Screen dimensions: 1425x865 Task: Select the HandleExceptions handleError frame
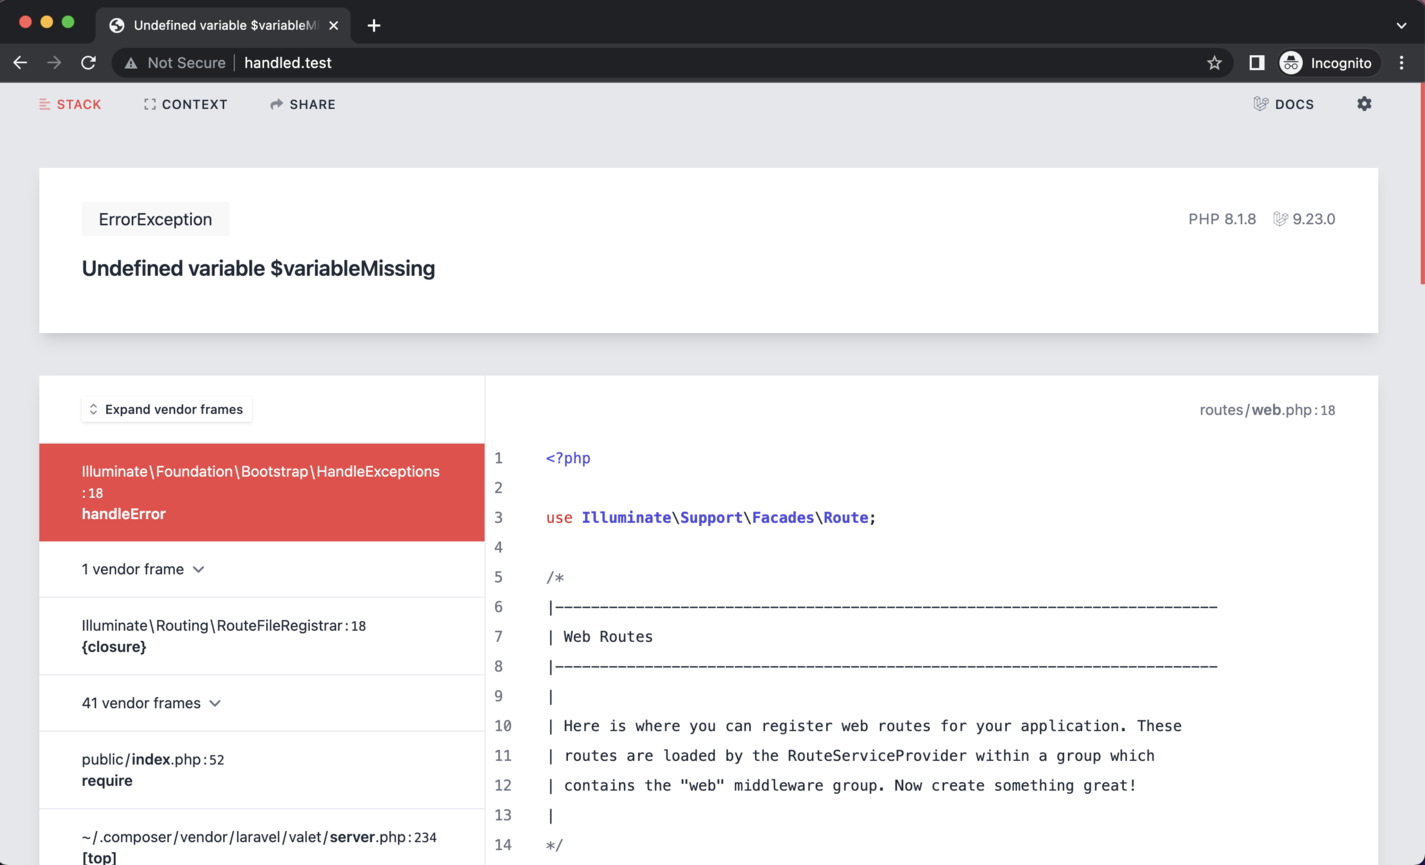261,492
